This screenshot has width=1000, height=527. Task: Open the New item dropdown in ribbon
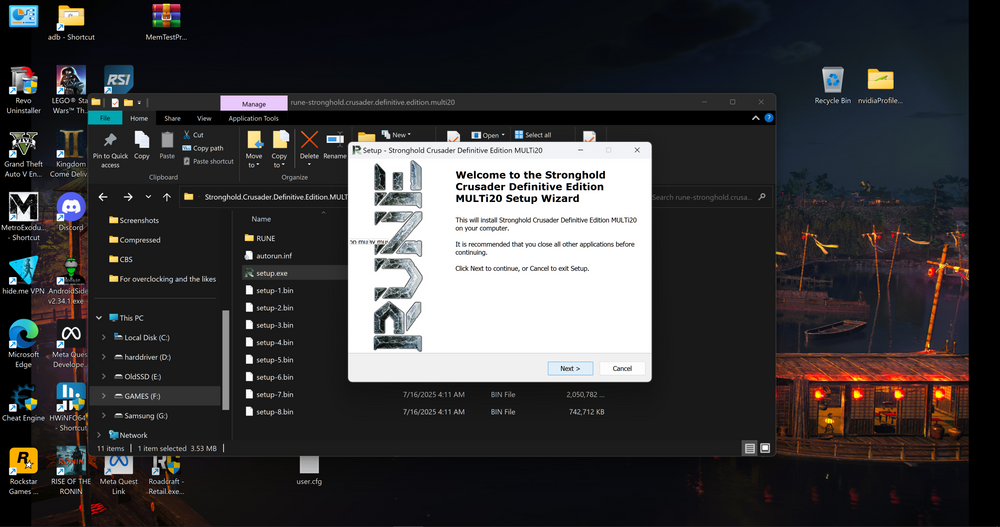(x=396, y=135)
